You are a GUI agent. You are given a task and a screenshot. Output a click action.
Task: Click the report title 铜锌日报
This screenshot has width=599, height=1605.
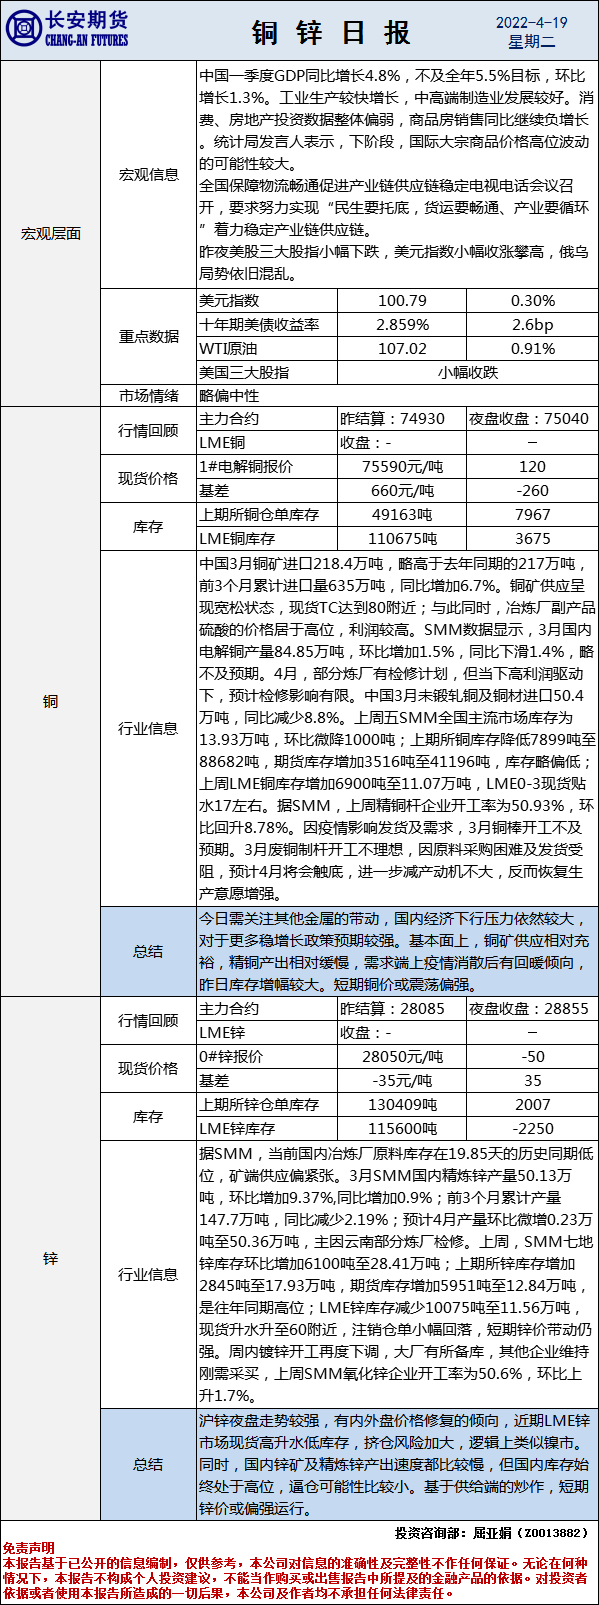[x=331, y=33]
